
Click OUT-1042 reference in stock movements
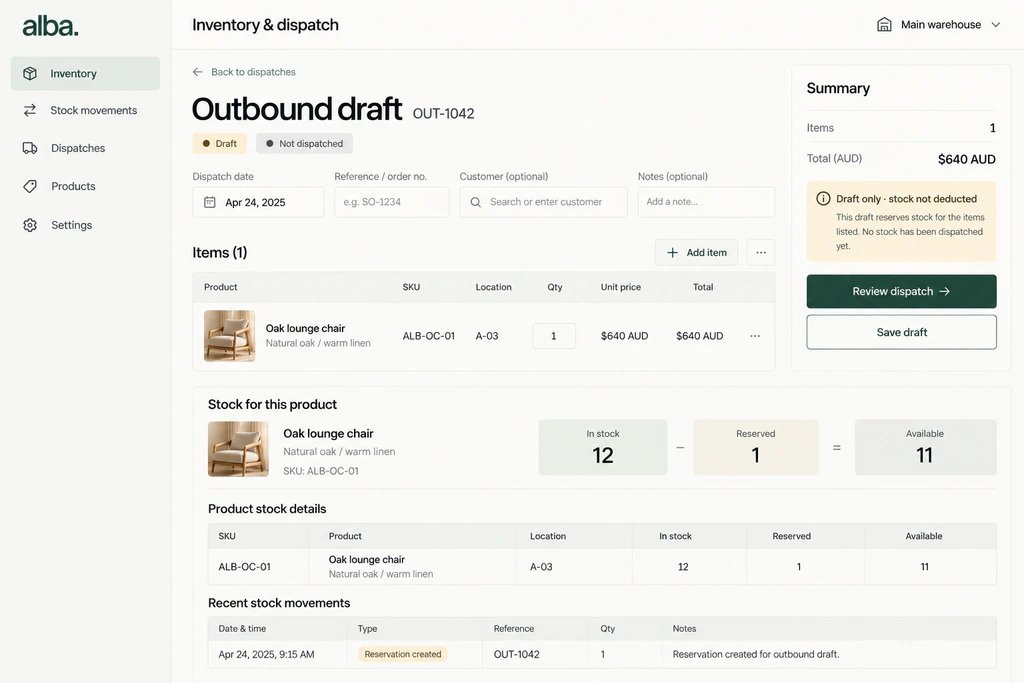click(517, 654)
